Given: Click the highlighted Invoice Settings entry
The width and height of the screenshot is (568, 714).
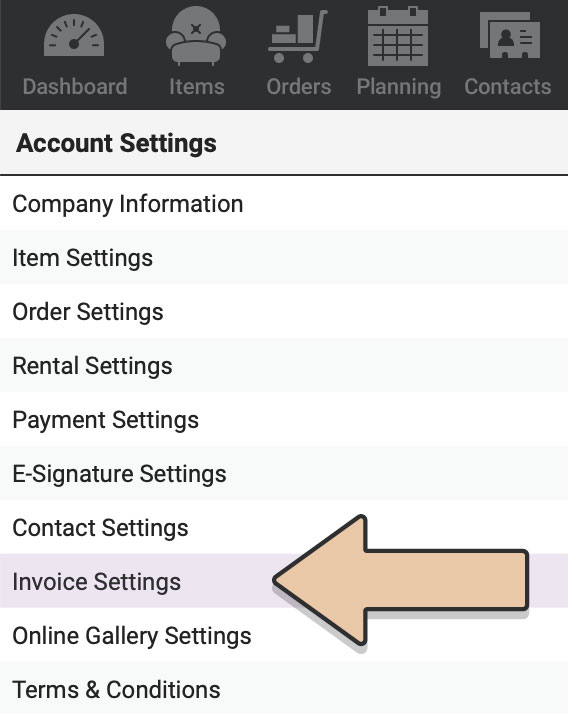Looking at the screenshot, I should click(x=284, y=581).
